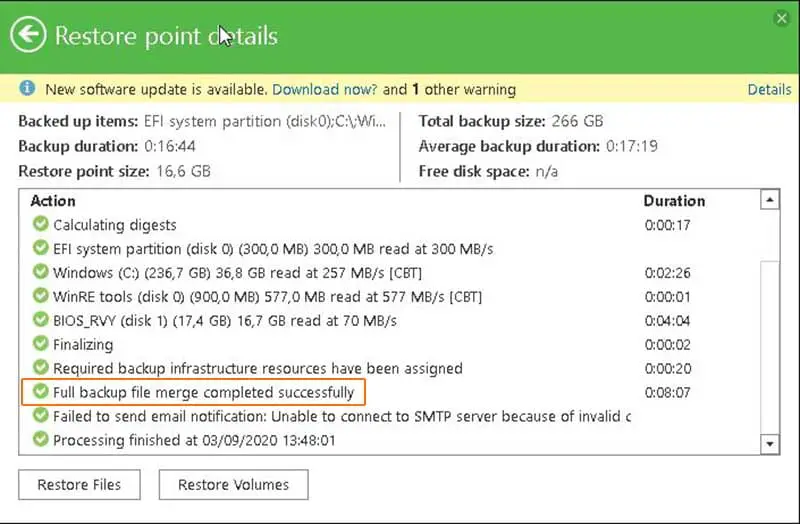The image size is (800, 524).
Task: Click the Restore Volumes button
Action: 233,484
